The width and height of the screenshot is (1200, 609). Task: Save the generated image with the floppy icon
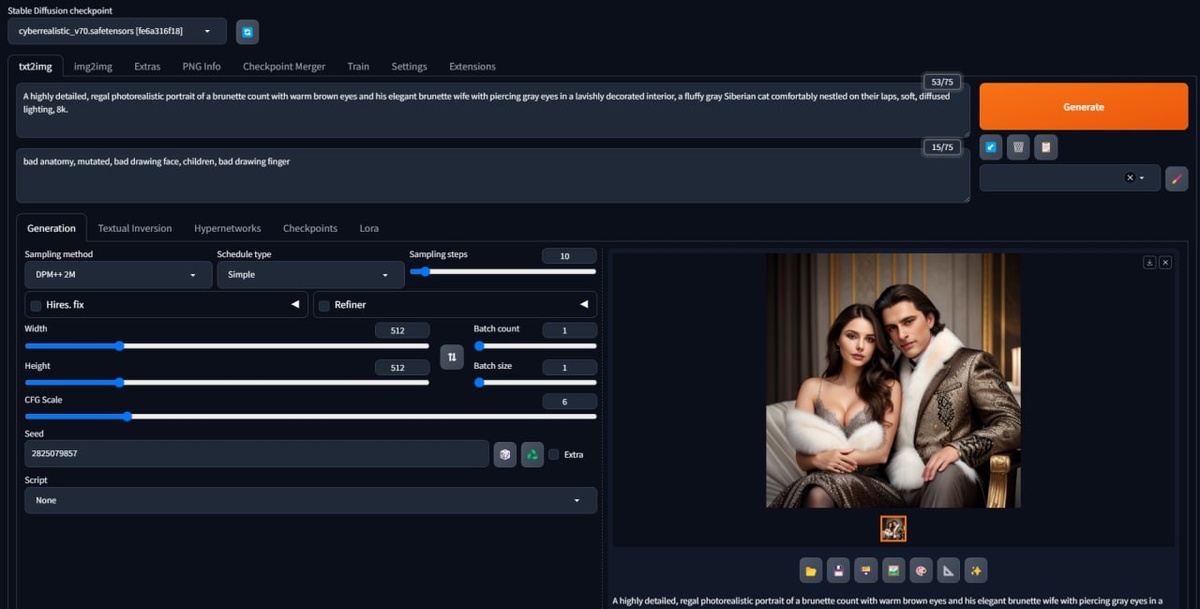(x=838, y=570)
